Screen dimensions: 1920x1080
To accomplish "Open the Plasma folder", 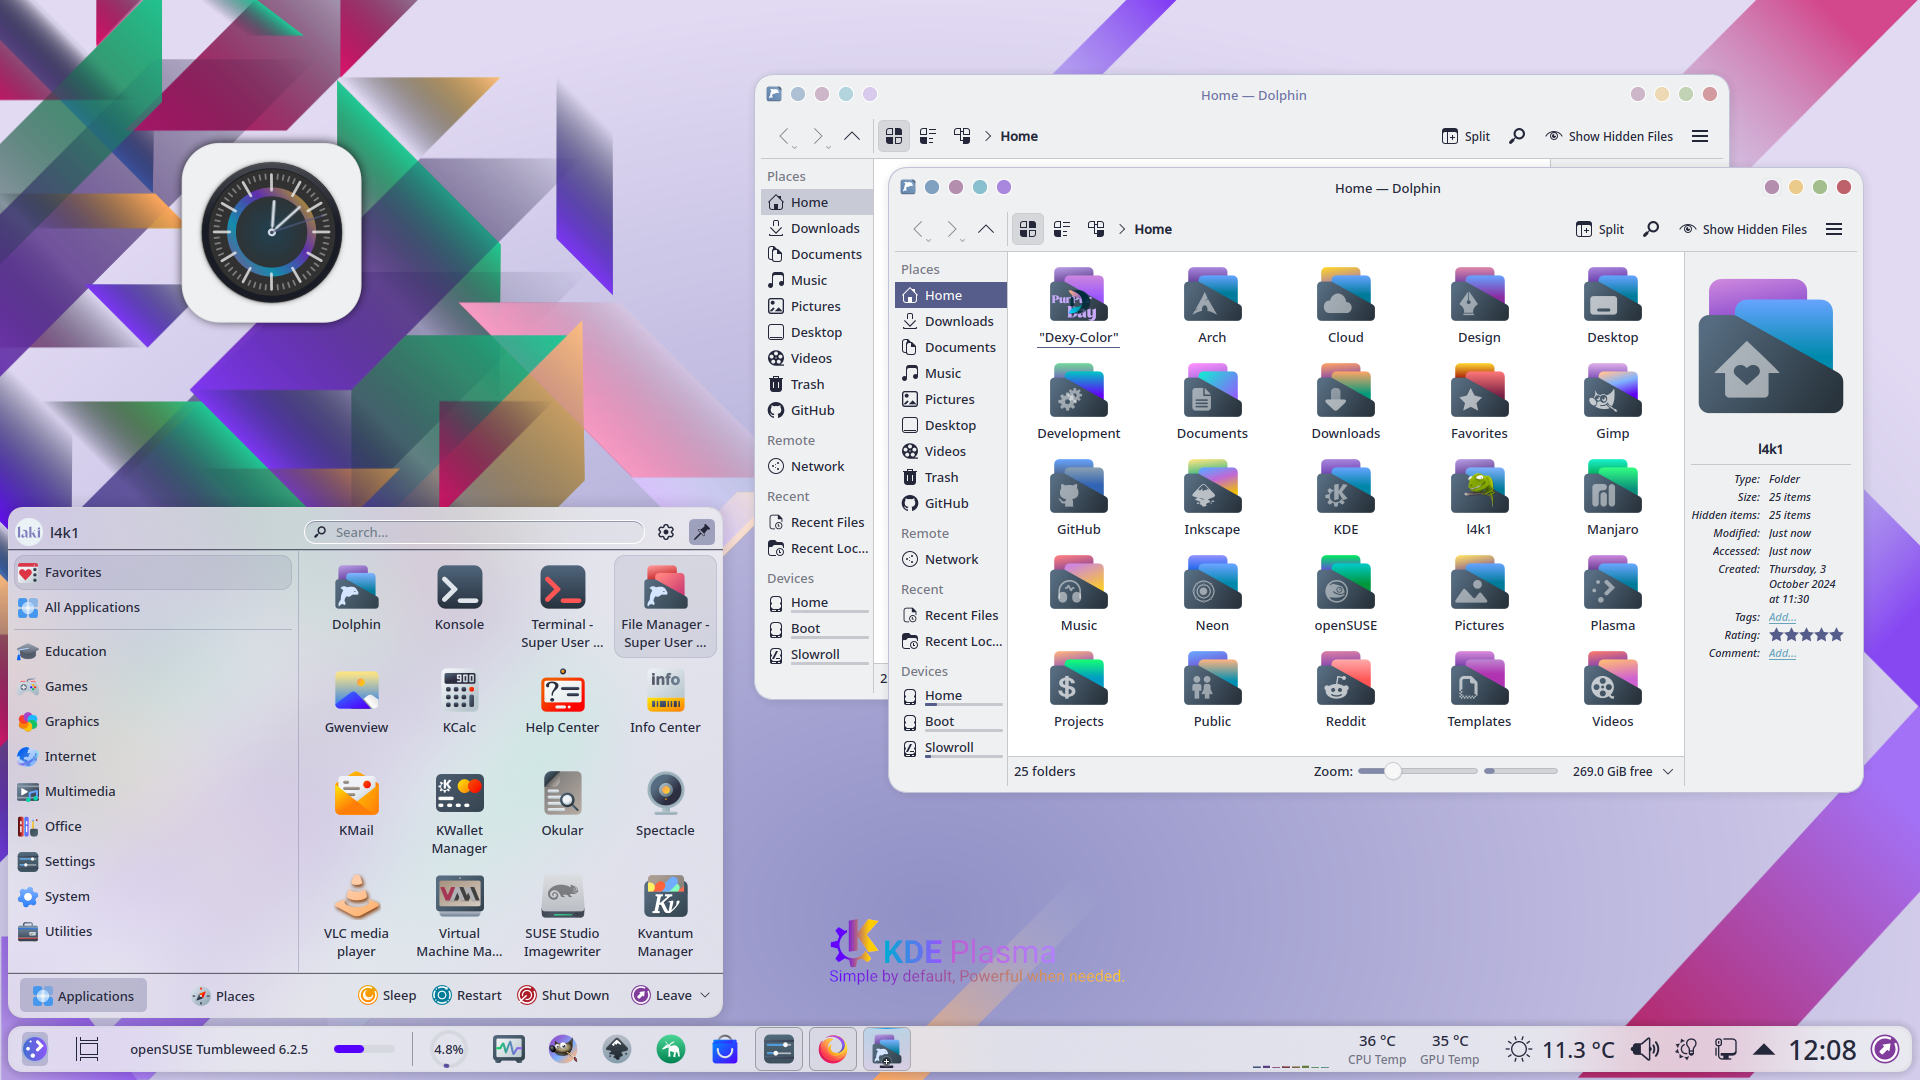I will (x=1612, y=594).
